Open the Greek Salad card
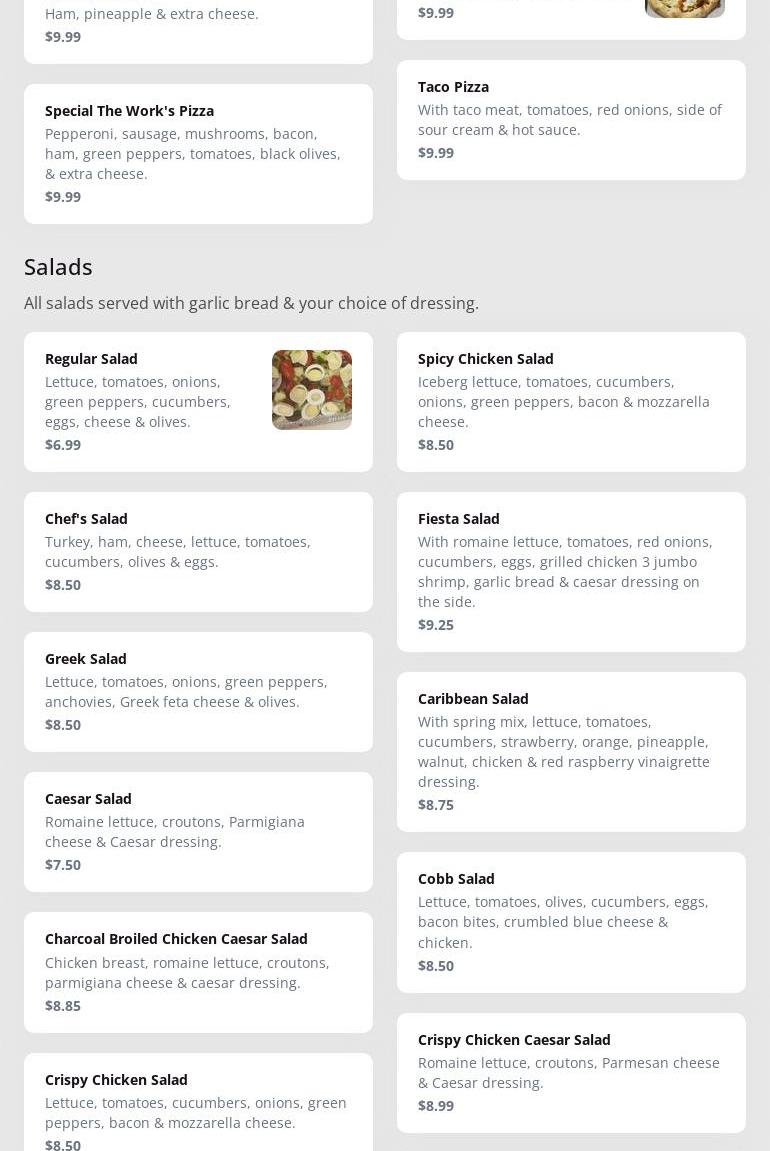 click(198, 691)
